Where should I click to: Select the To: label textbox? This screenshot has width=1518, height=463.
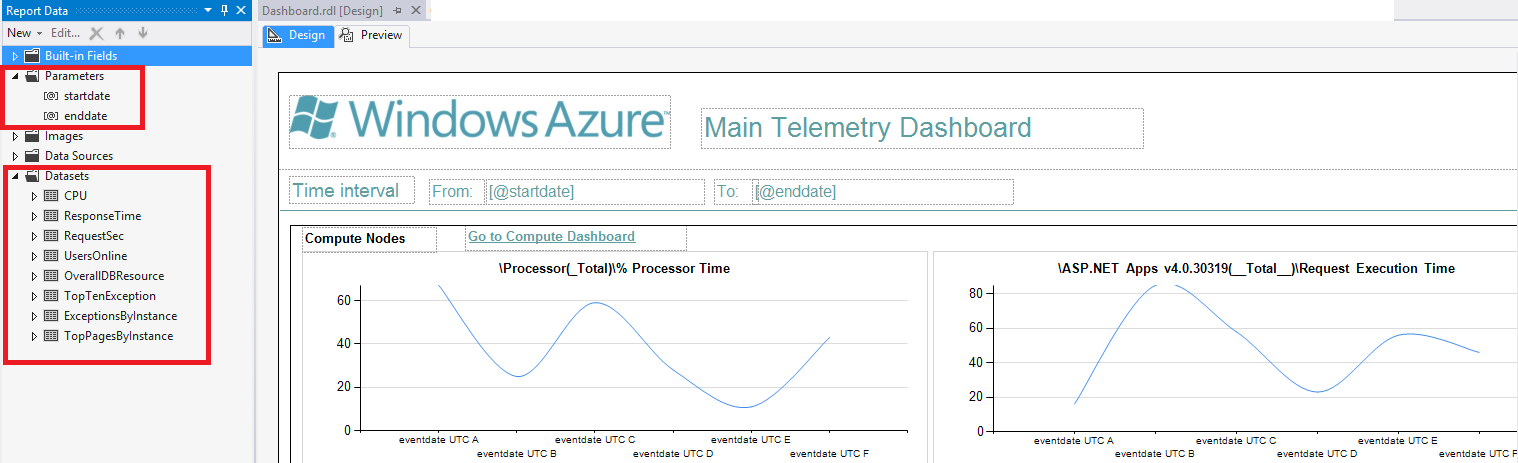733,191
